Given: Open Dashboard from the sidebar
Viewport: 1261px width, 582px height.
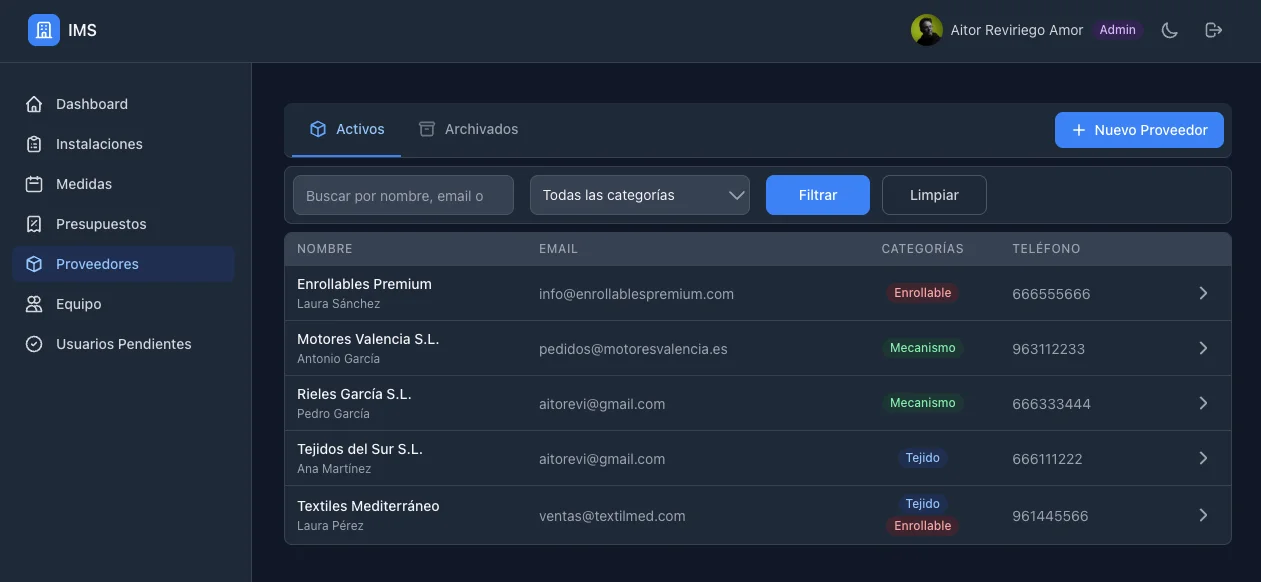Looking at the screenshot, I should click(x=92, y=104).
